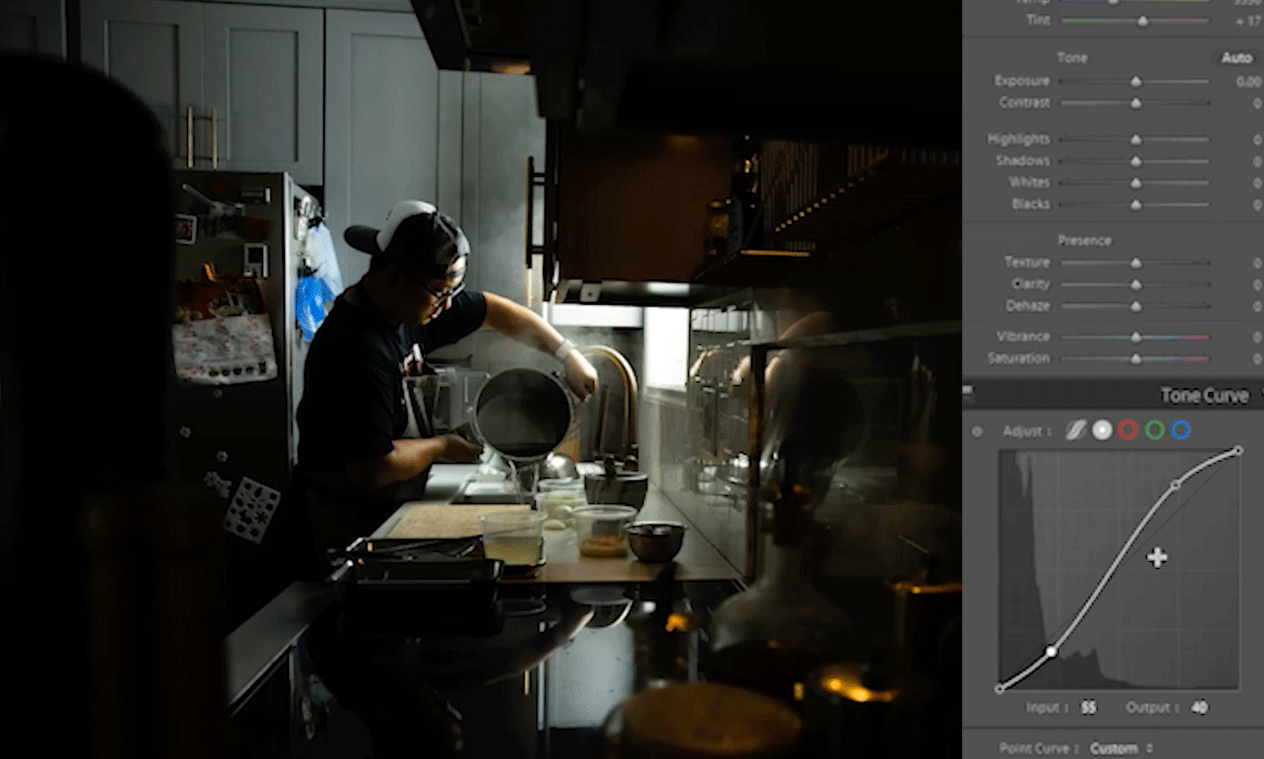Open the Point Curve Custom dropdown
Image resolution: width=1264 pixels, height=759 pixels.
(1121, 748)
